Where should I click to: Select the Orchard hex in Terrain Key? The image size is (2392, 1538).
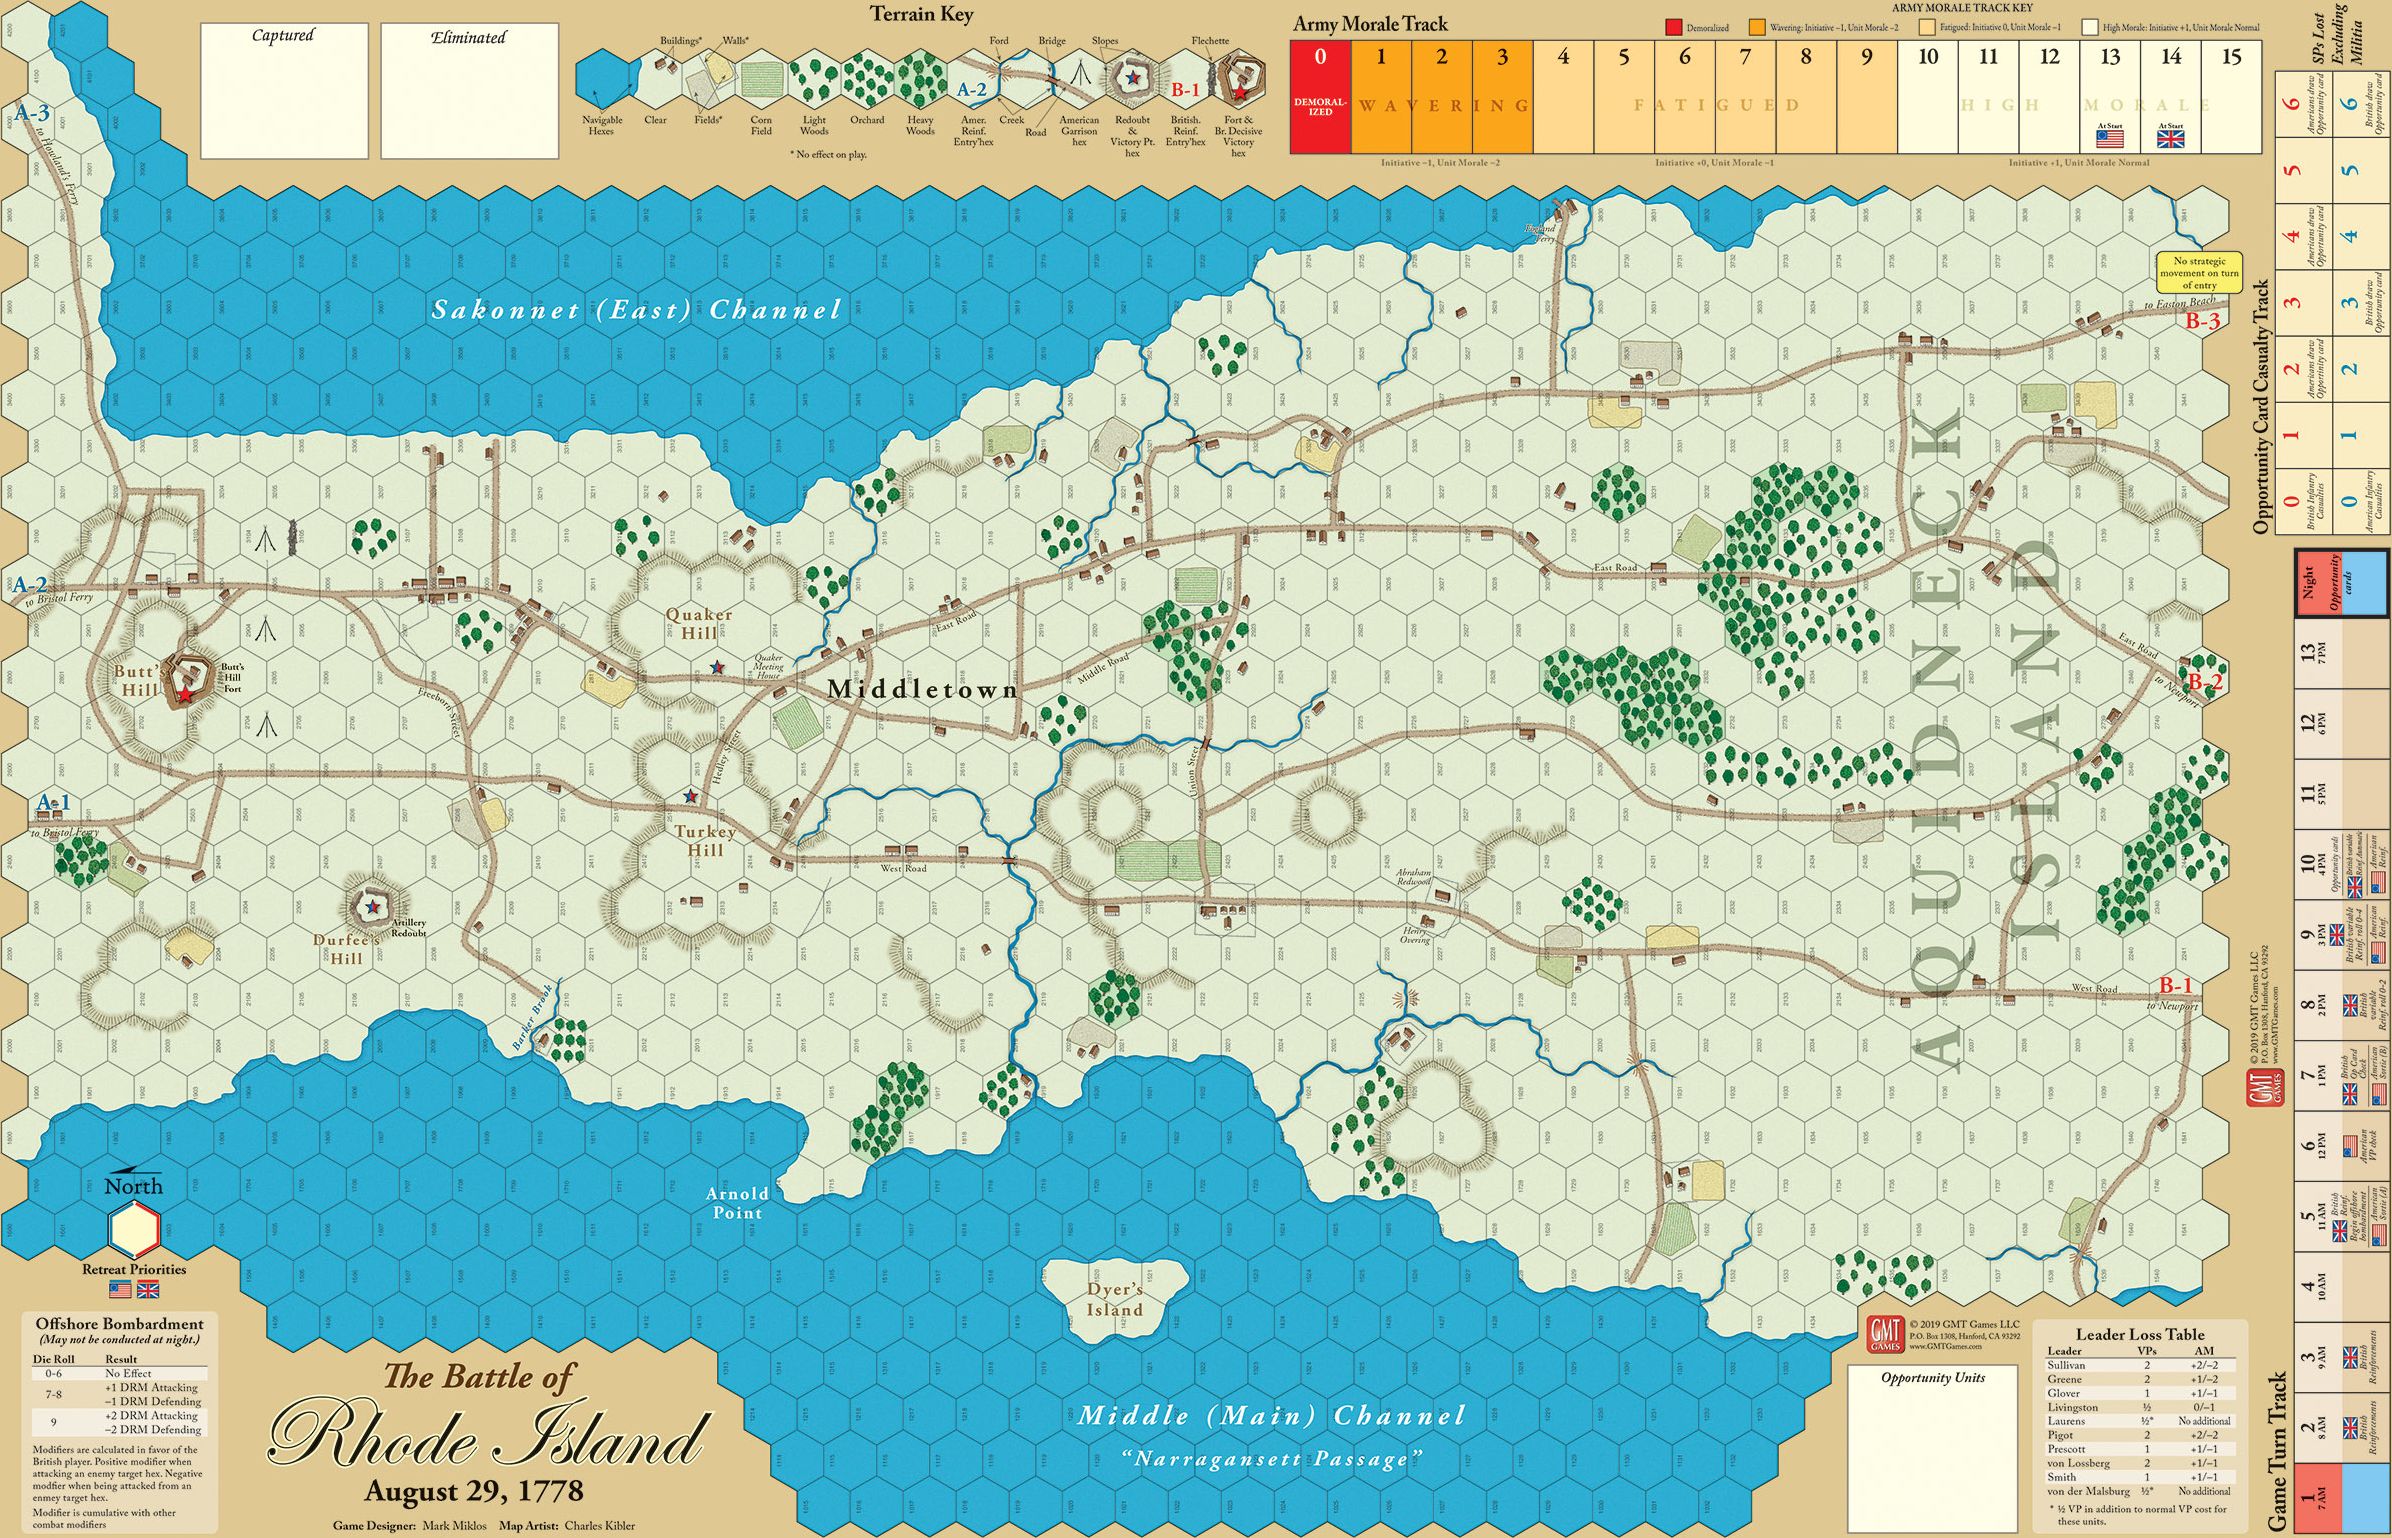[x=867, y=79]
